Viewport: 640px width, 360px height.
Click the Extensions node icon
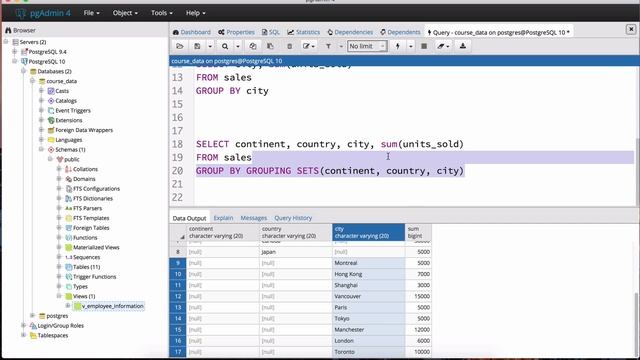51,120
